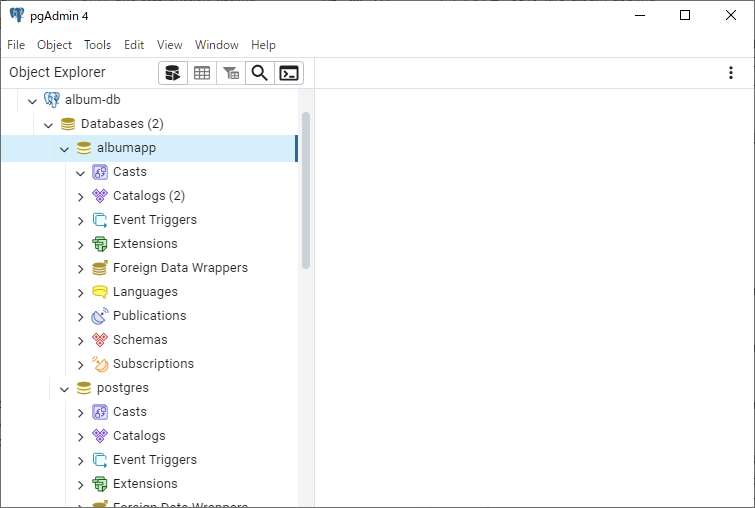Click the Schemas icon
This screenshot has width=755, height=508.
(100, 340)
